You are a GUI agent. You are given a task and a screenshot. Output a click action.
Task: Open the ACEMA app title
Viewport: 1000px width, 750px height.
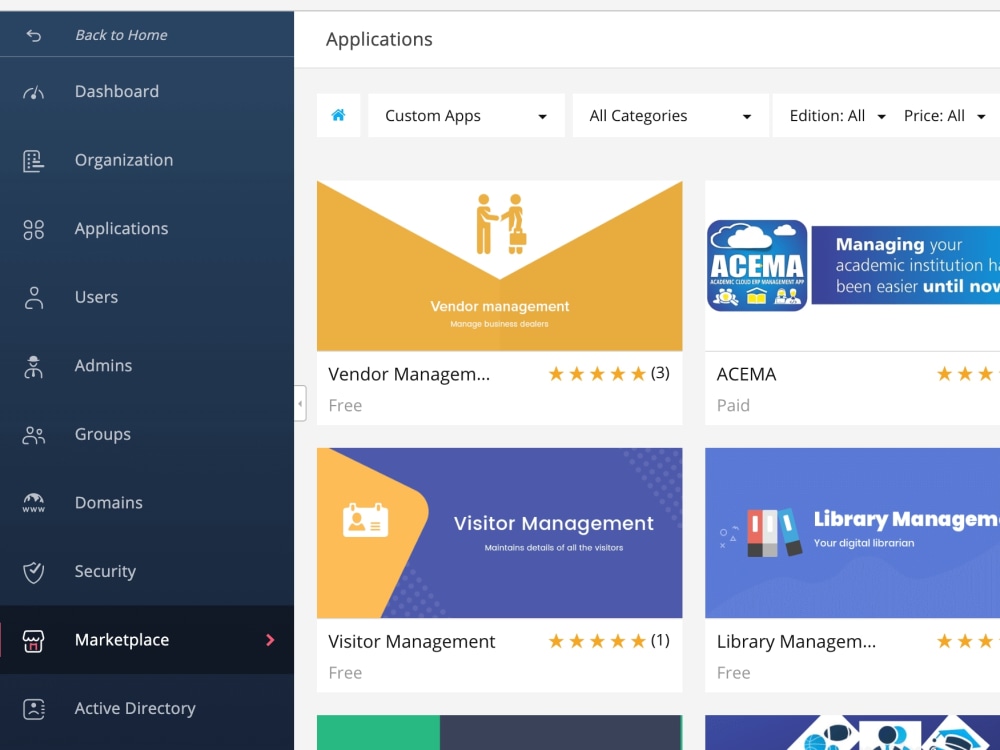(746, 374)
